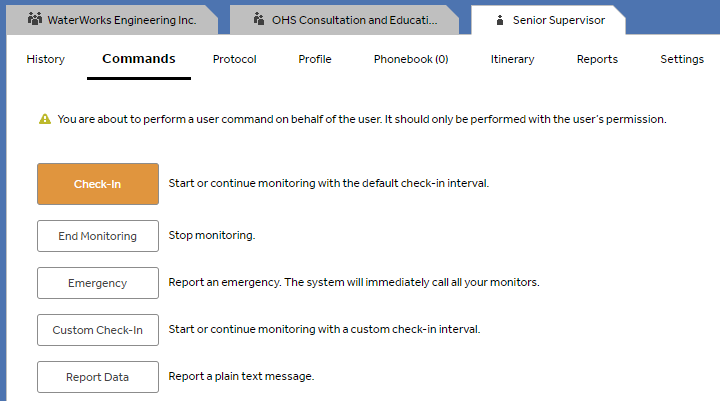Screen dimensions: 720x401
Task: Select the Commands tab
Action: coord(139,59)
